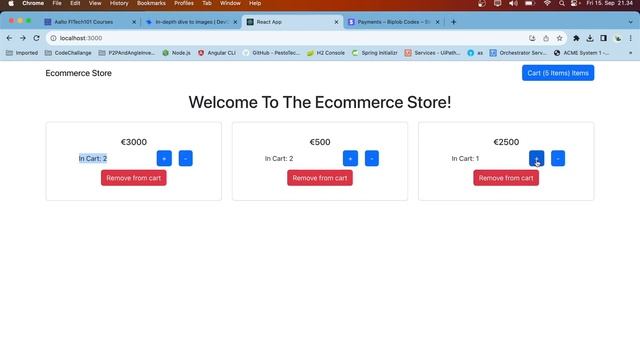Open the Apple menu
The height and width of the screenshot is (360, 640).
[11, 3]
